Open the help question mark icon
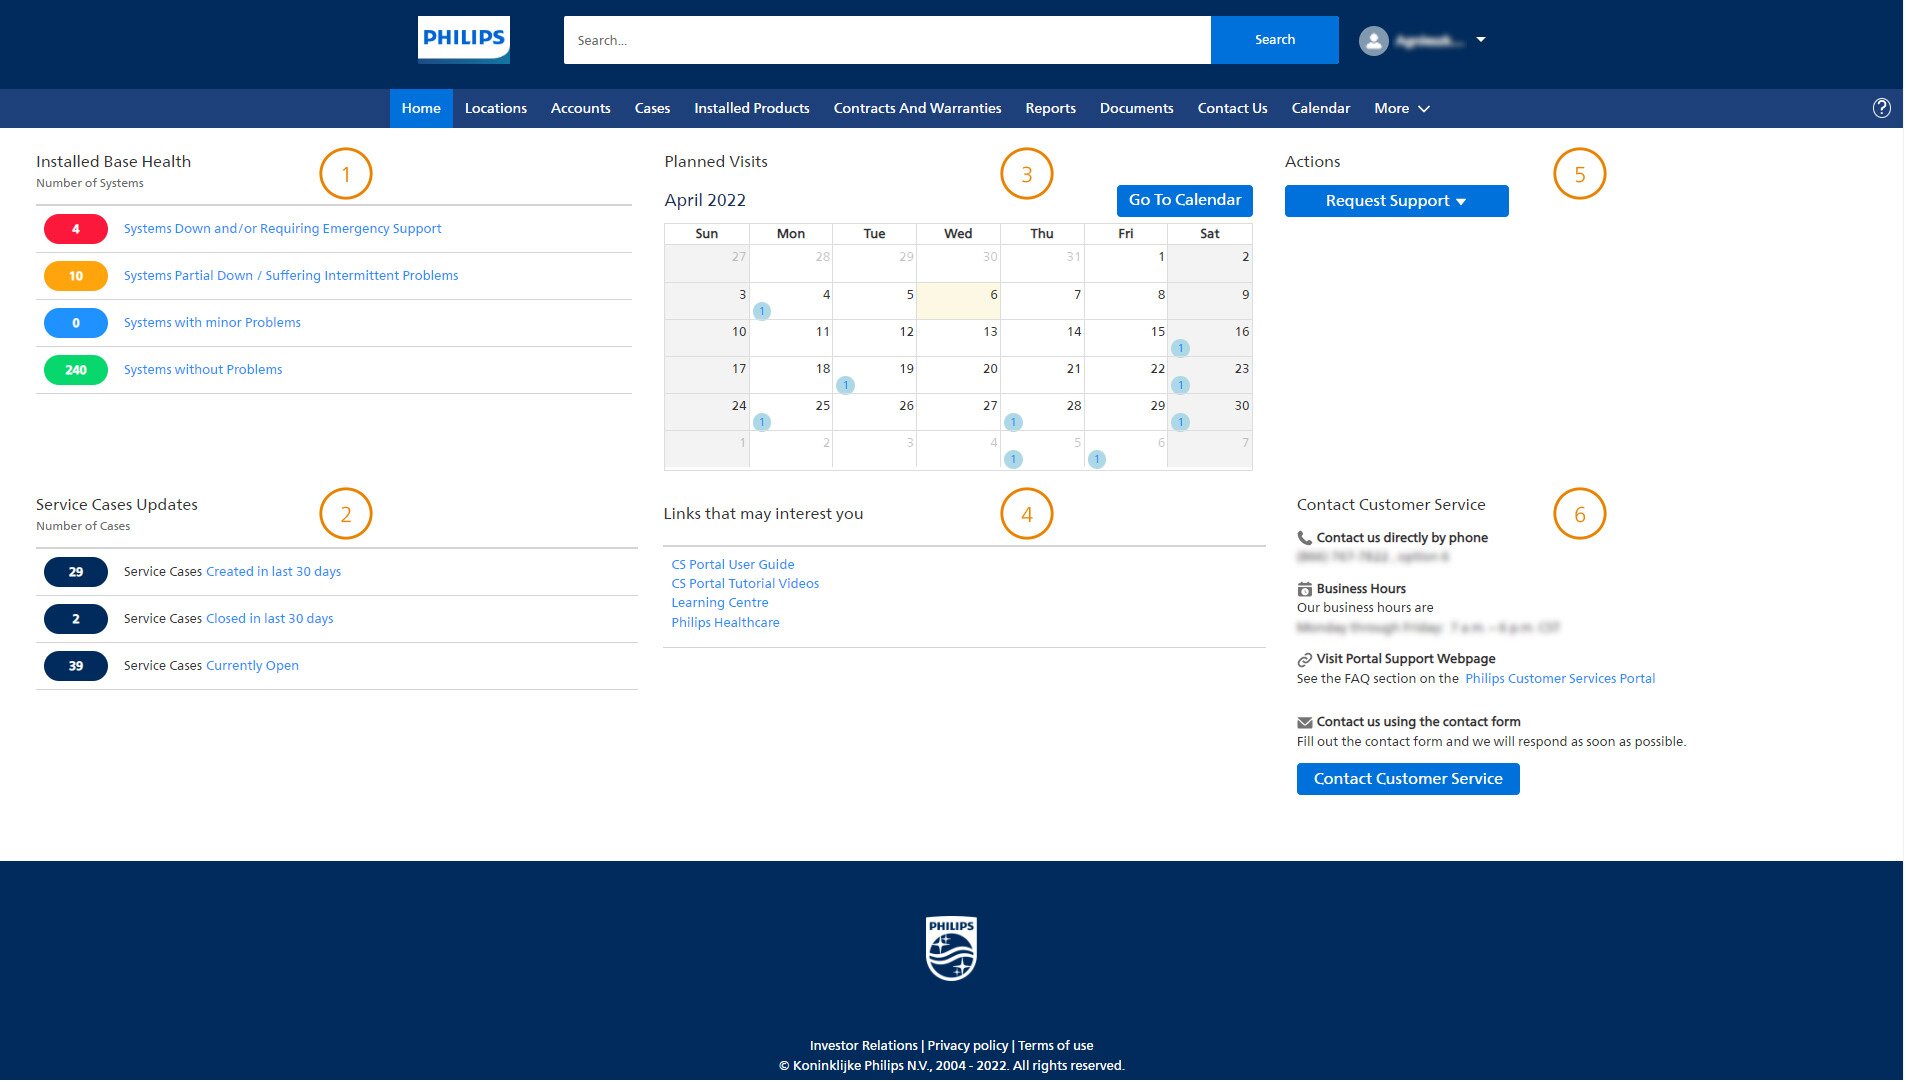Viewport: 1906px width, 1082px height. tap(1881, 108)
